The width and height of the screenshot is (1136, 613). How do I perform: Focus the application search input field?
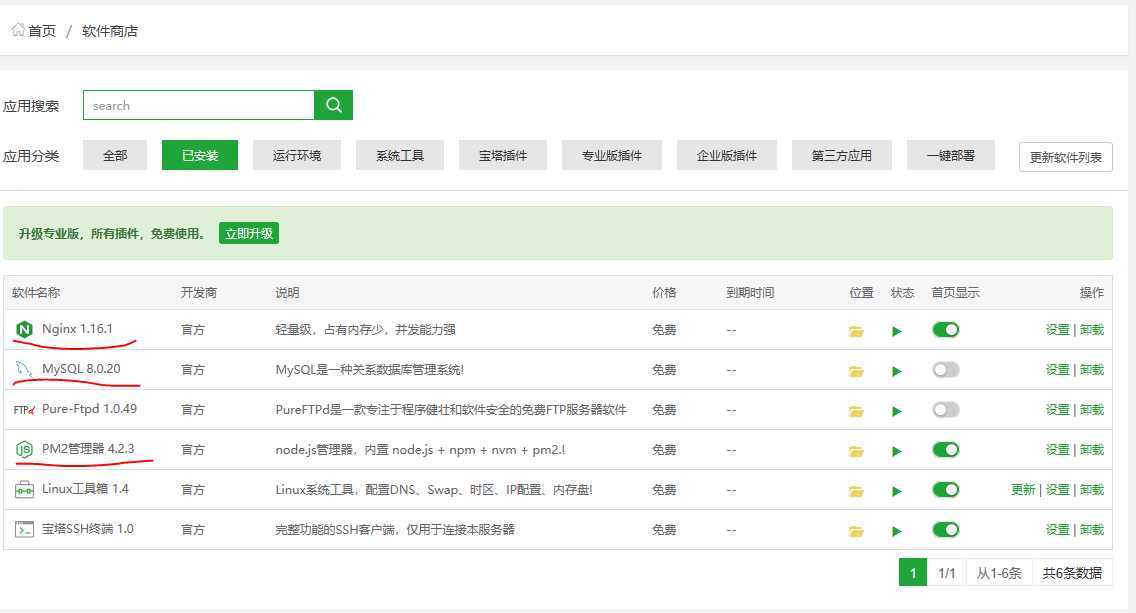(x=199, y=105)
